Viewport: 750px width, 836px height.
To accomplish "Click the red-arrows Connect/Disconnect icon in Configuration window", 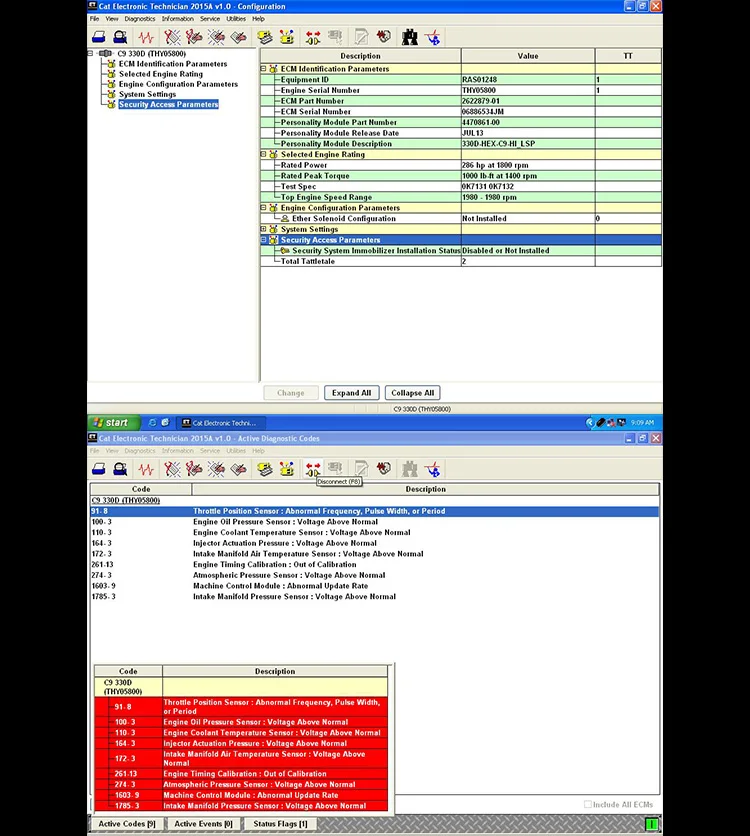I will pyautogui.click(x=313, y=37).
